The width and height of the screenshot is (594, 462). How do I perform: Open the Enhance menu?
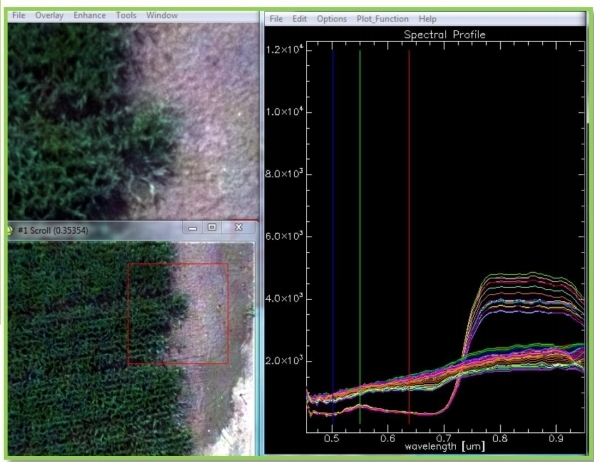(89, 16)
